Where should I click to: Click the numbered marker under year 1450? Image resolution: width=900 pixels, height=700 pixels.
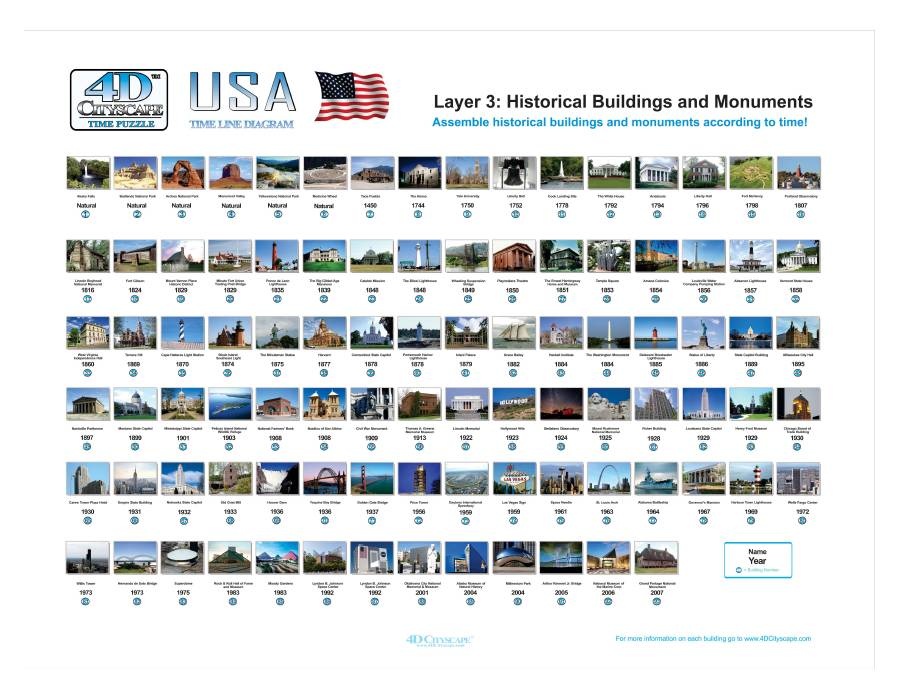point(370,215)
